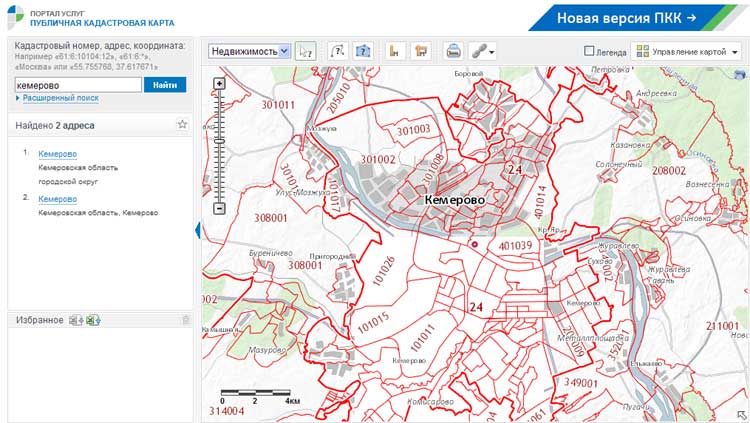This screenshot has height=423, width=750.
Task: Select the identify-object cursor tool
Action: (x=306, y=51)
